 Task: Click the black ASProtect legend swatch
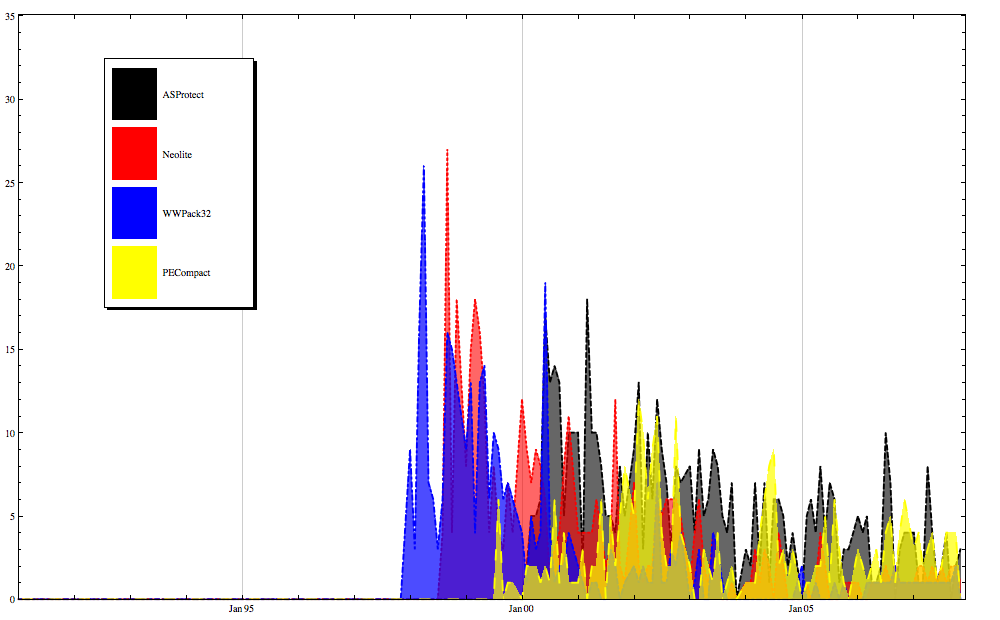coord(134,94)
